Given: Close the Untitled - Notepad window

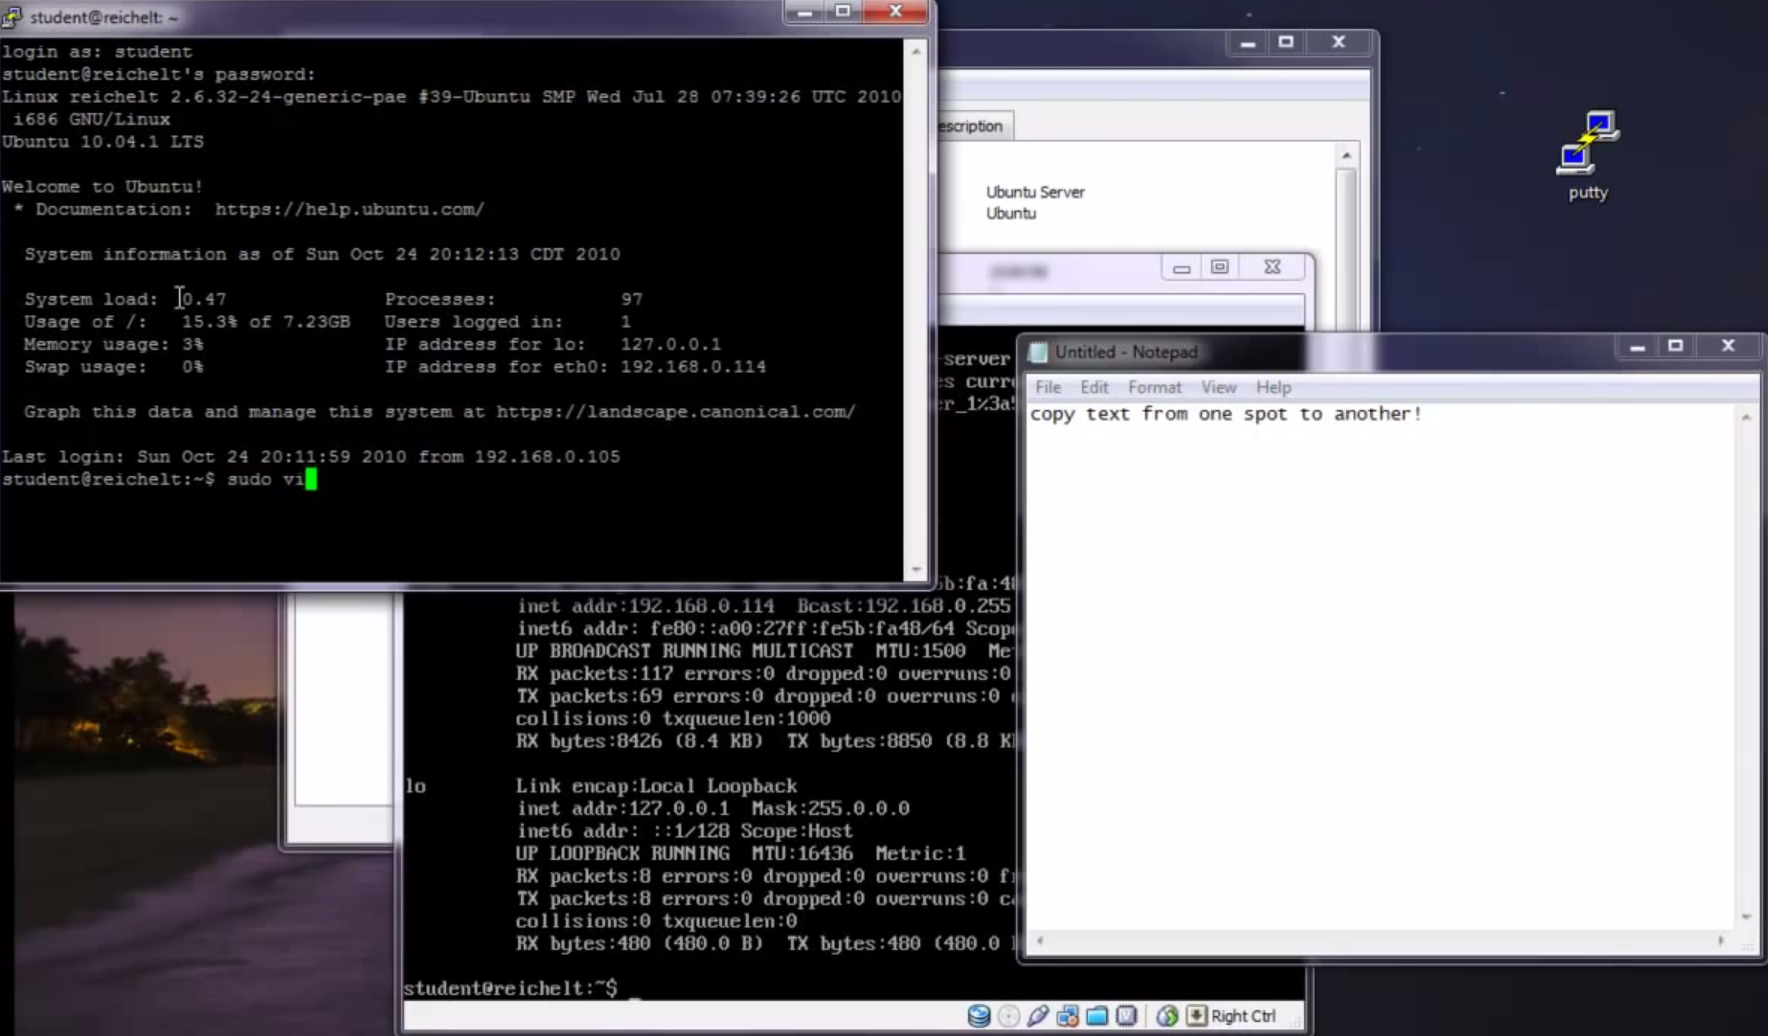Looking at the screenshot, I should [x=1728, y=346].
